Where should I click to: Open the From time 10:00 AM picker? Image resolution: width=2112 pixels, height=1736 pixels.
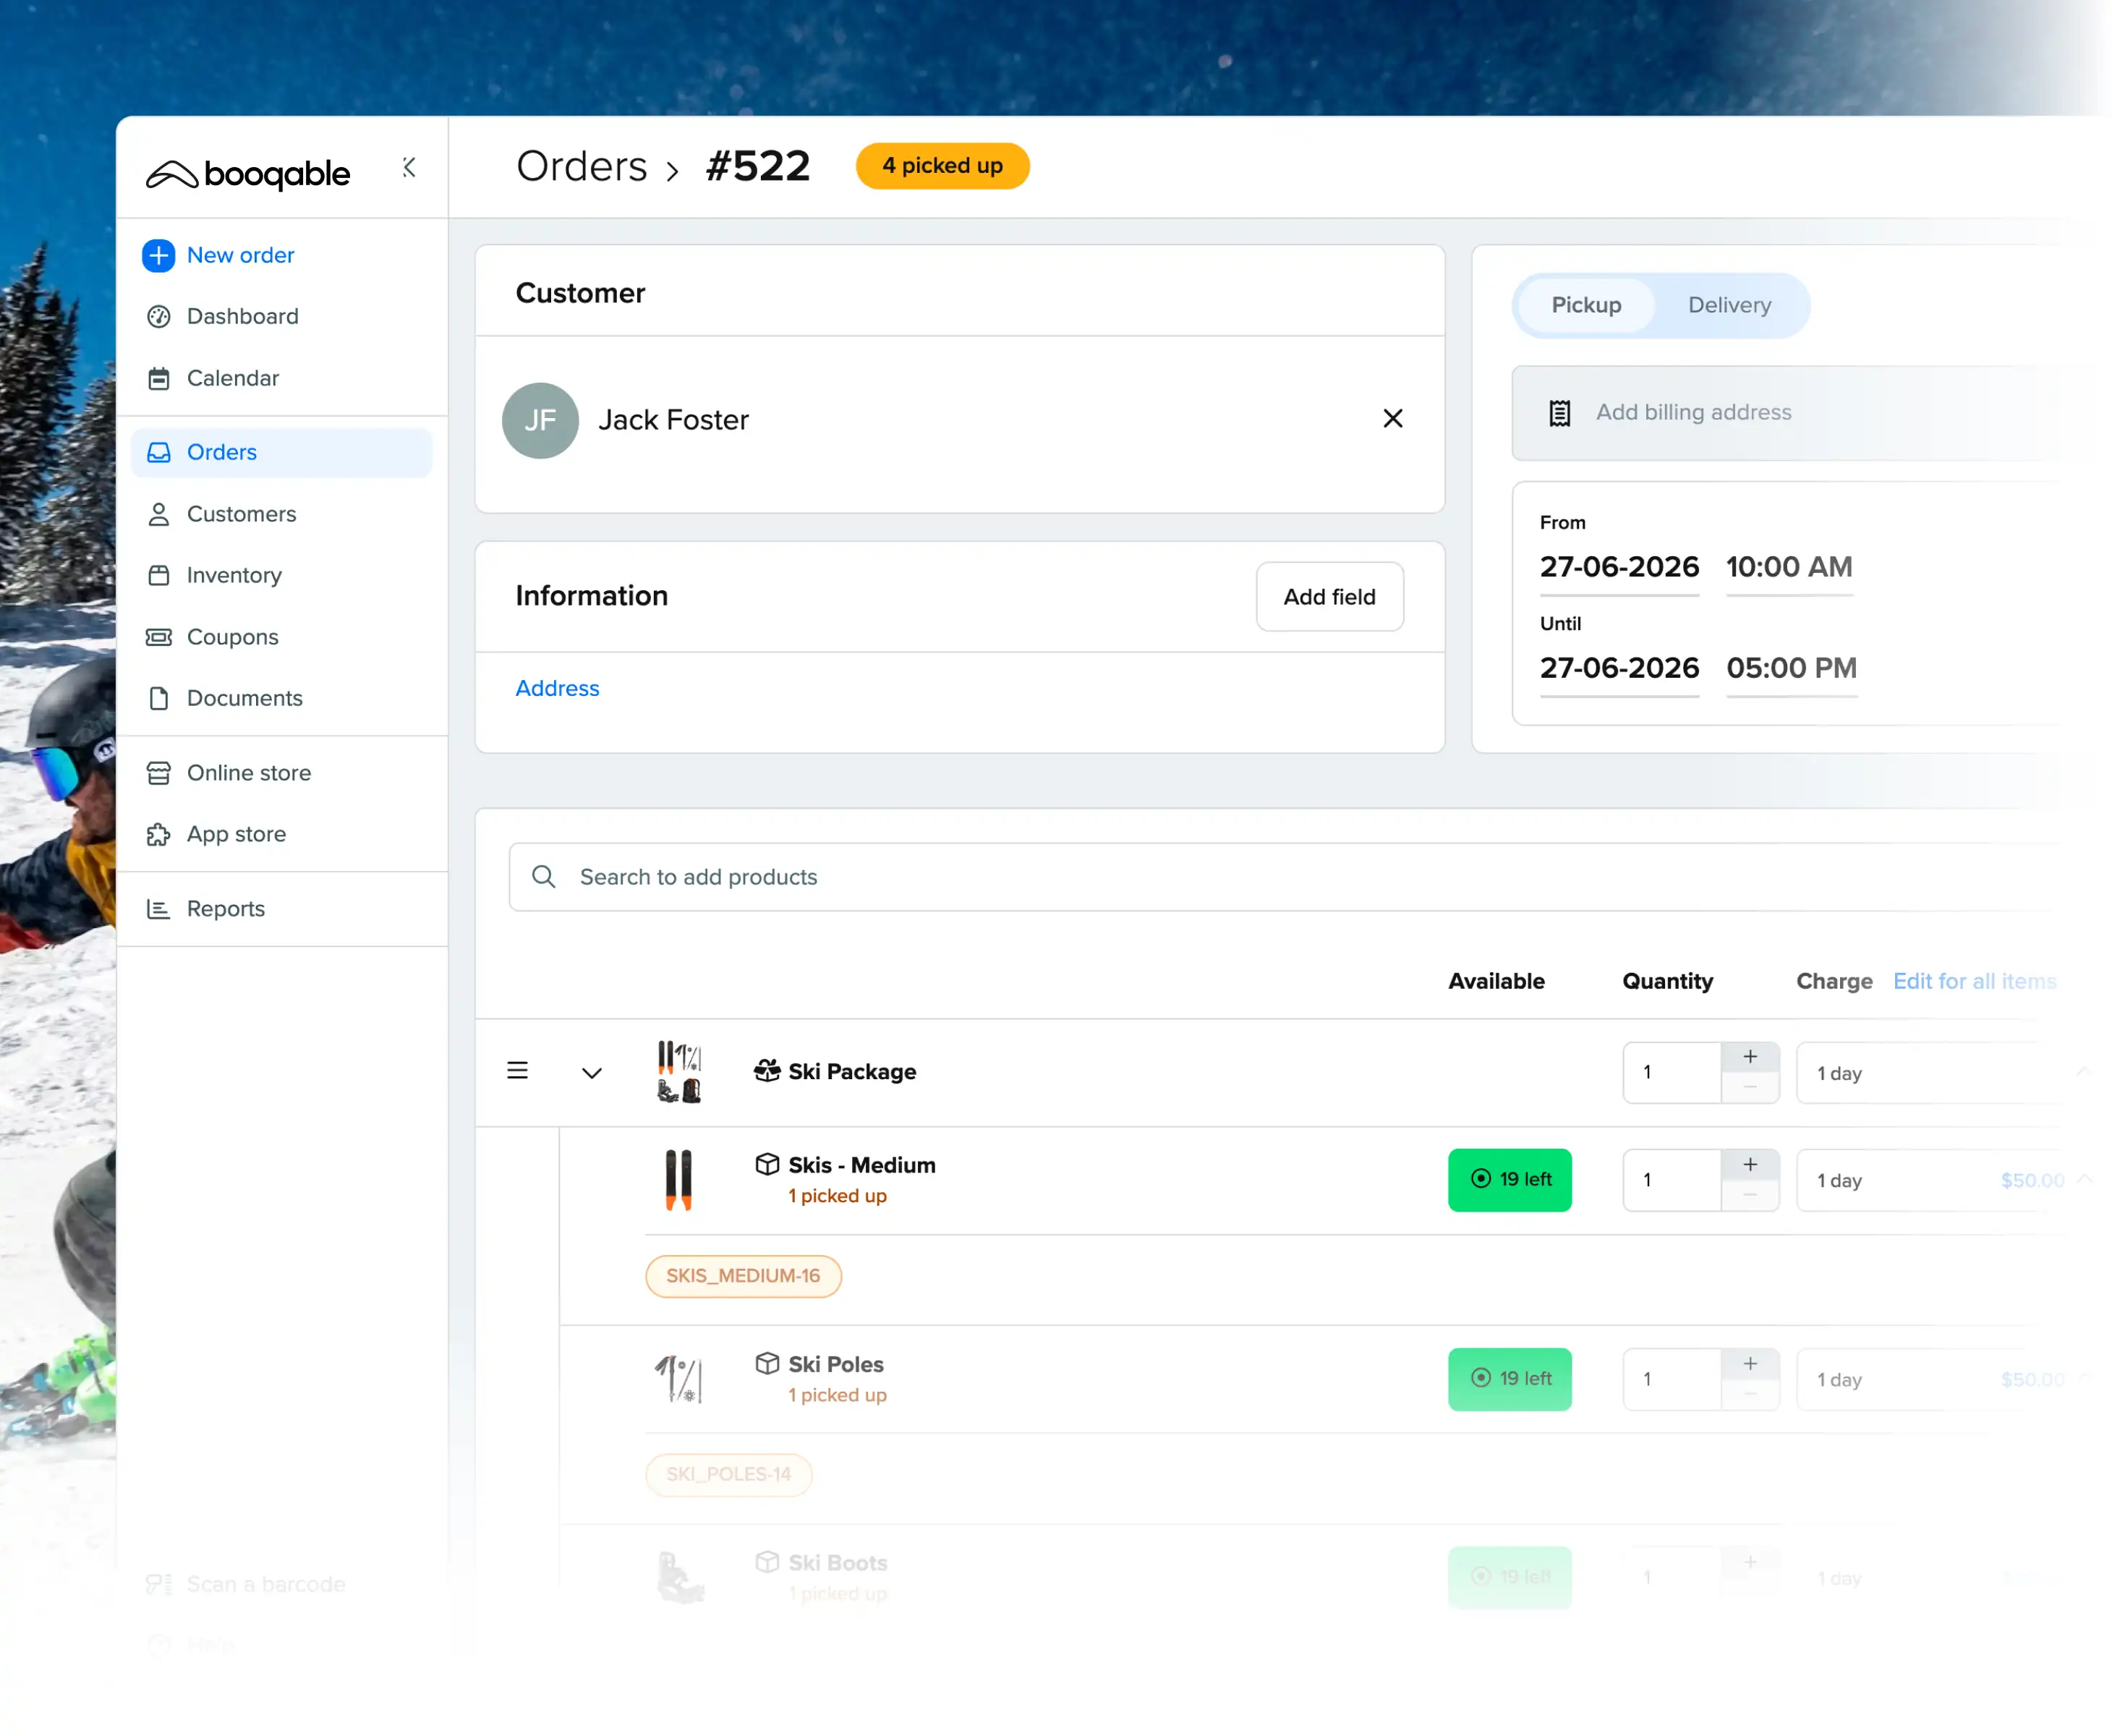pos(1789,568)
